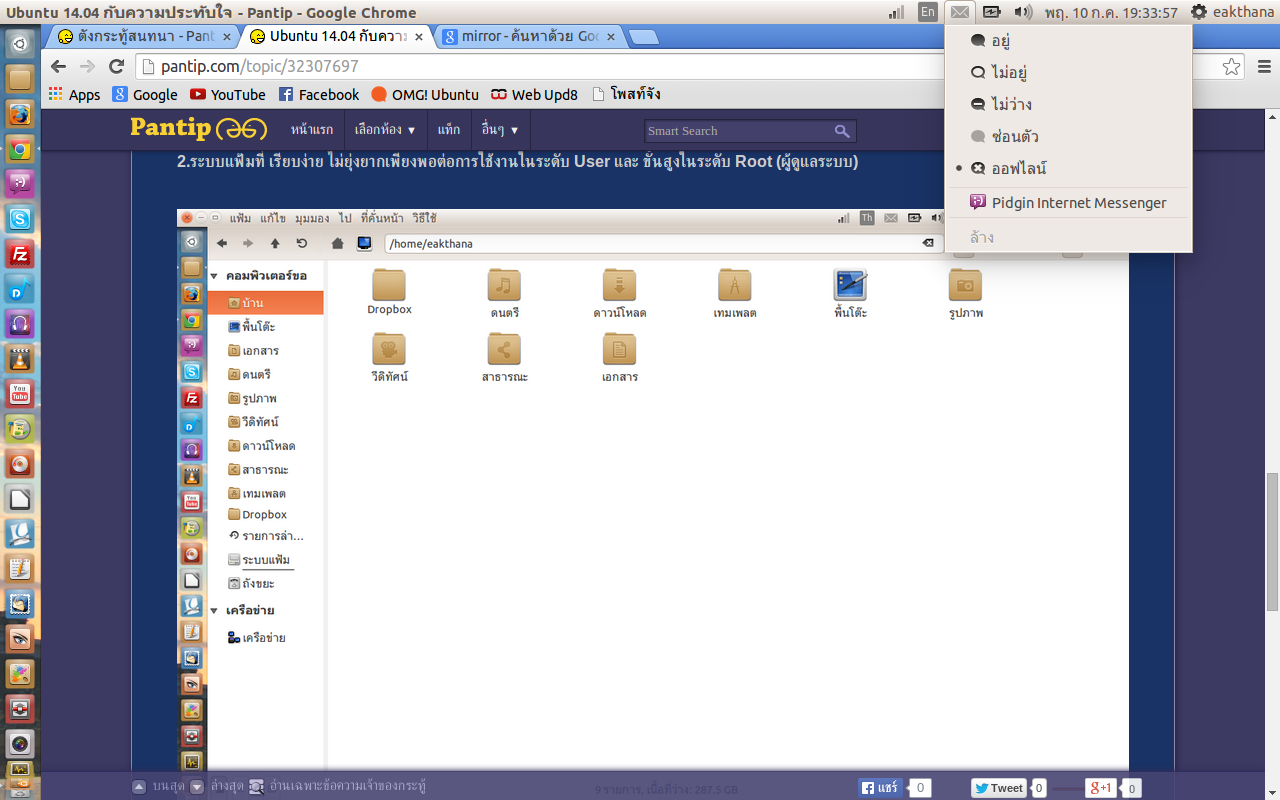This screenshot has height=800, width=1280.
Task: Open the Facebook bookmark
Action: pyautogui.click(x=319, y=94)
